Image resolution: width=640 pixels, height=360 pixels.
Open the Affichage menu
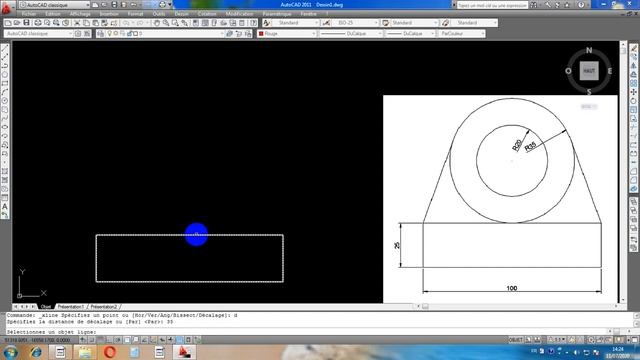pyautogui.click(x=80, y=14)
